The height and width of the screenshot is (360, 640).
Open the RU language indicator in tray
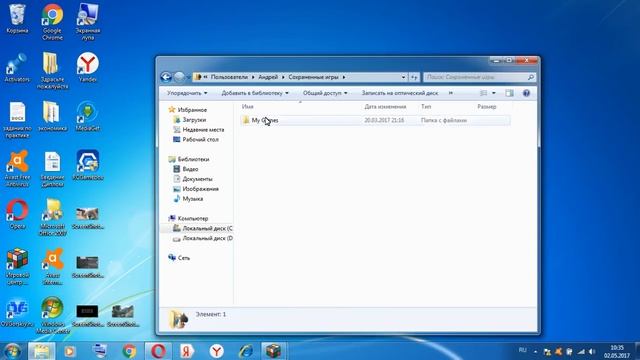point(522,350)
